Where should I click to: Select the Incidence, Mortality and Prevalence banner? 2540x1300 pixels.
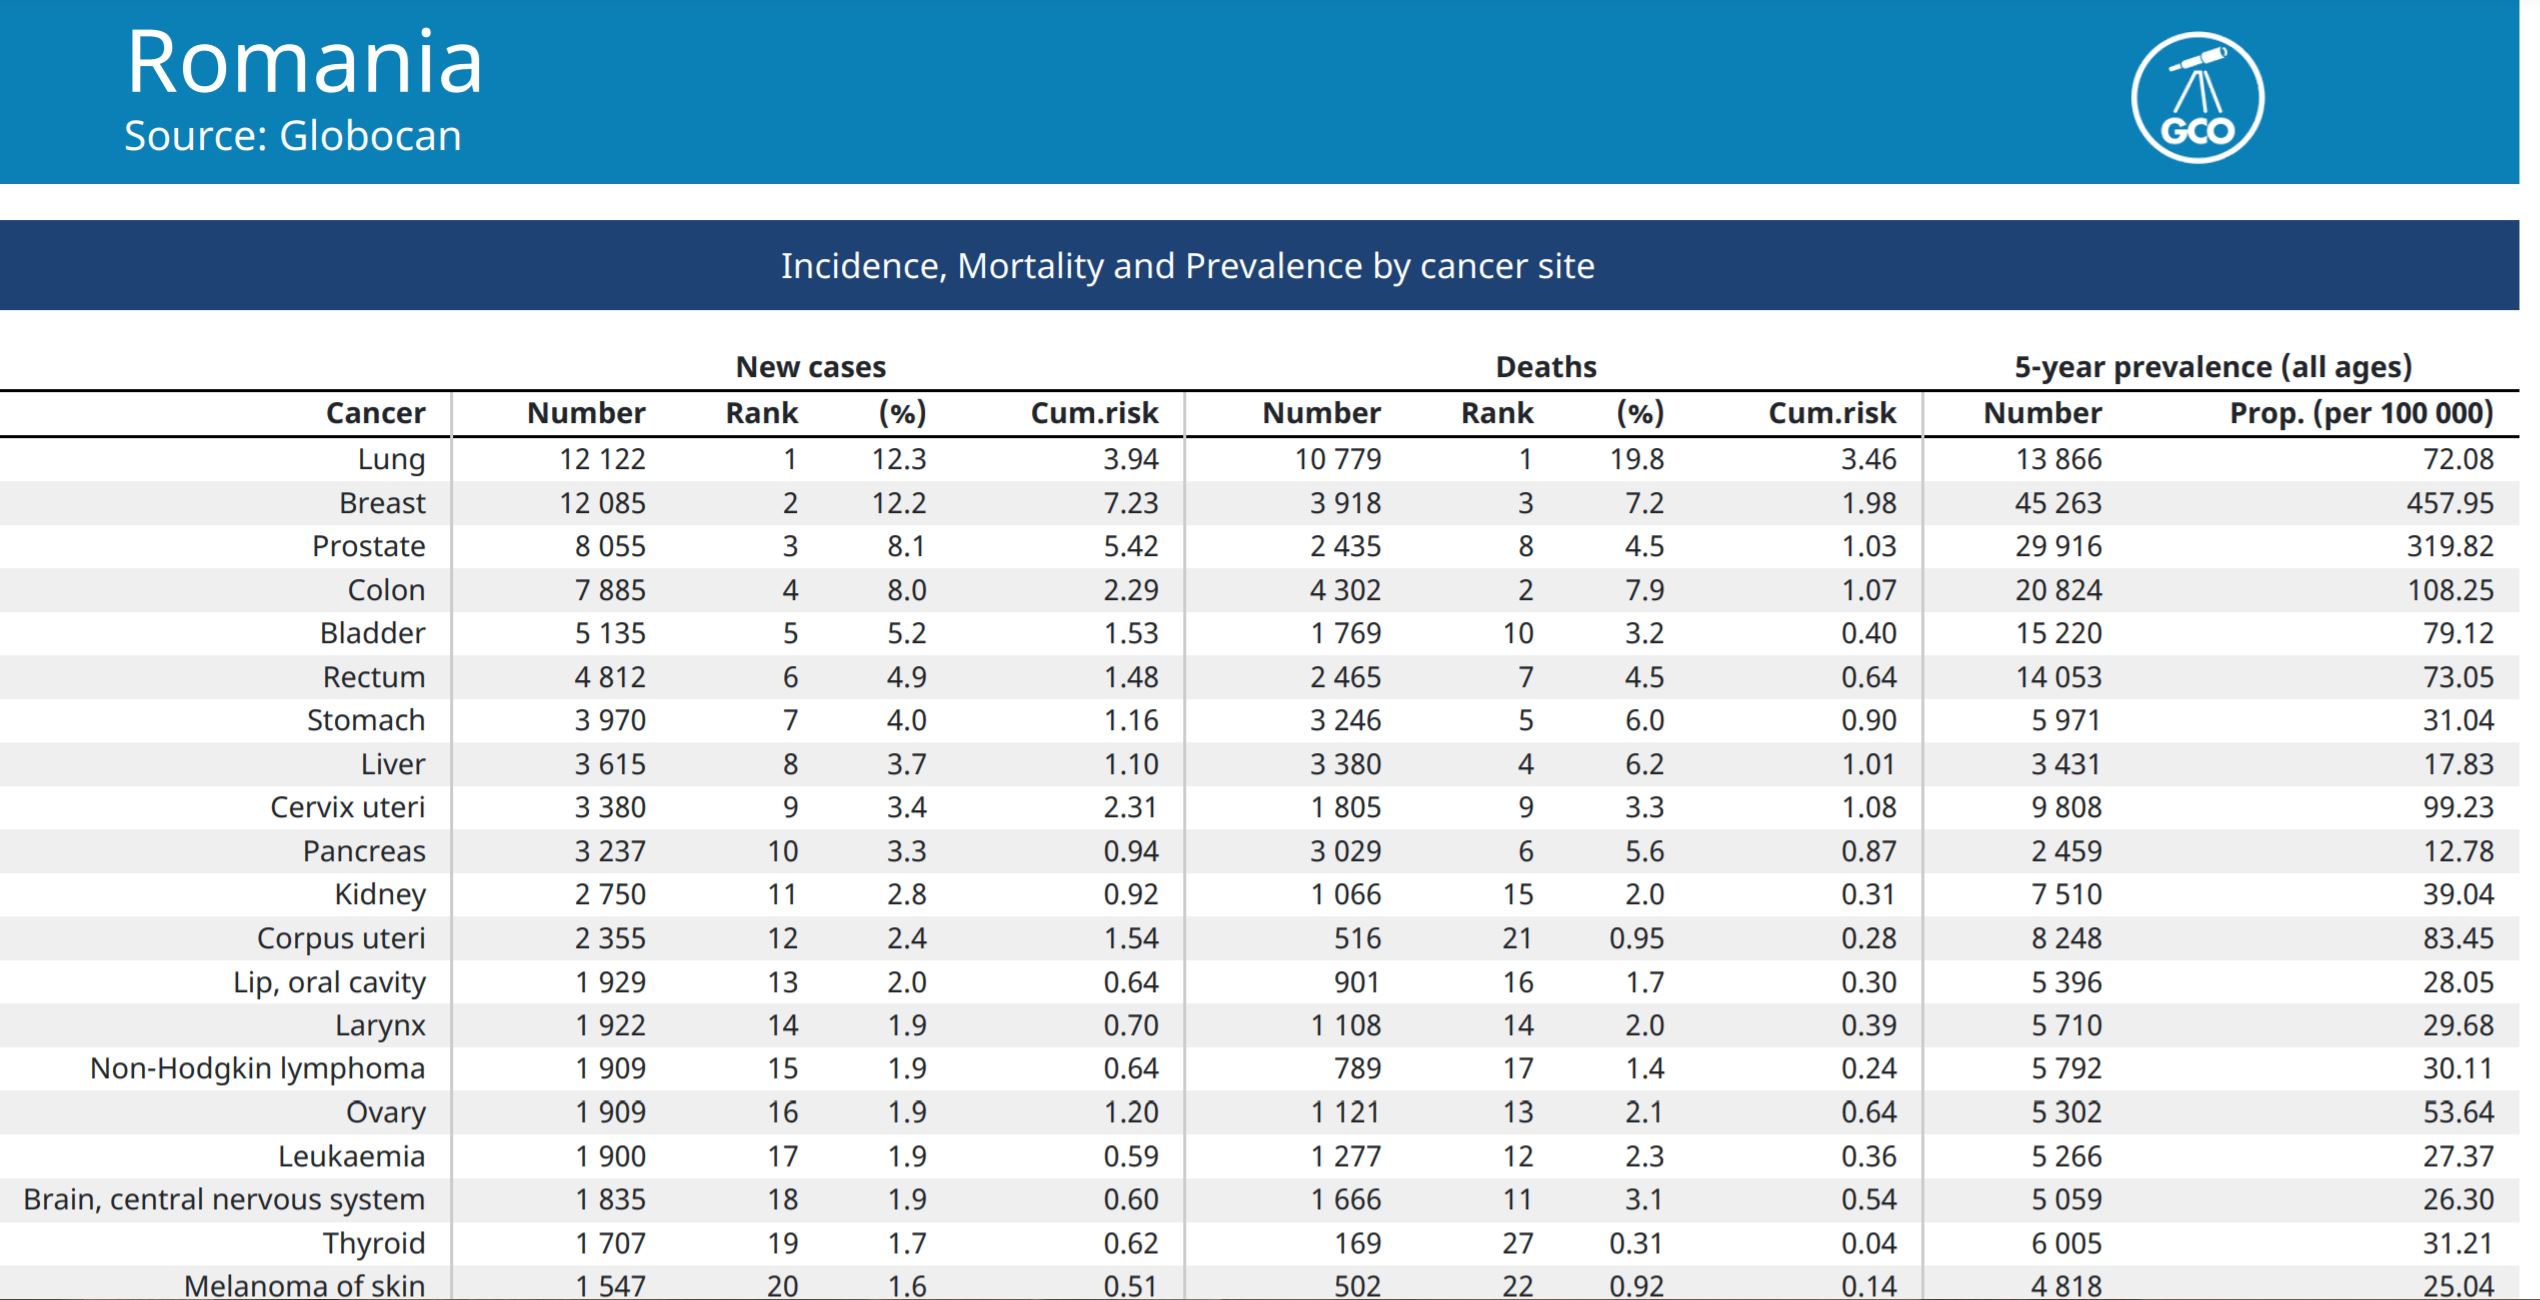pyautogui.click(x=1187, y=266)
